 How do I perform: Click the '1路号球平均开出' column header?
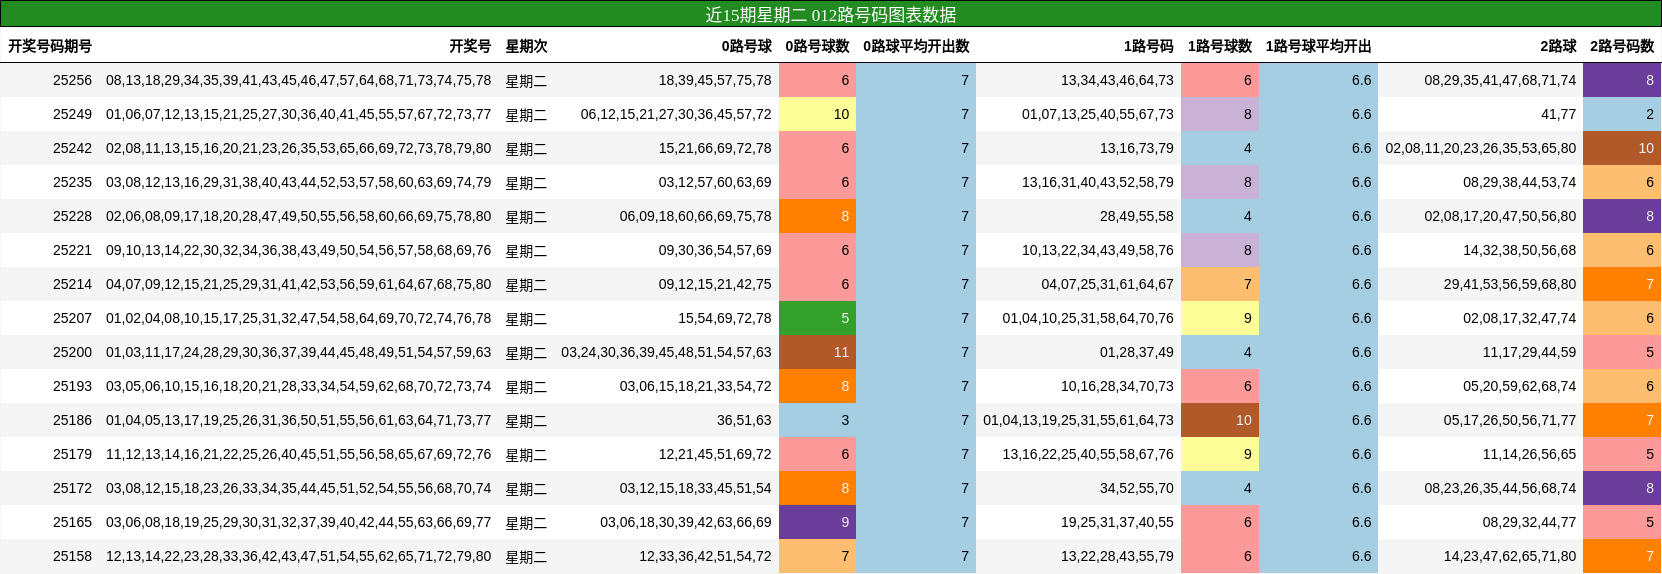[x=1318, y=46]
